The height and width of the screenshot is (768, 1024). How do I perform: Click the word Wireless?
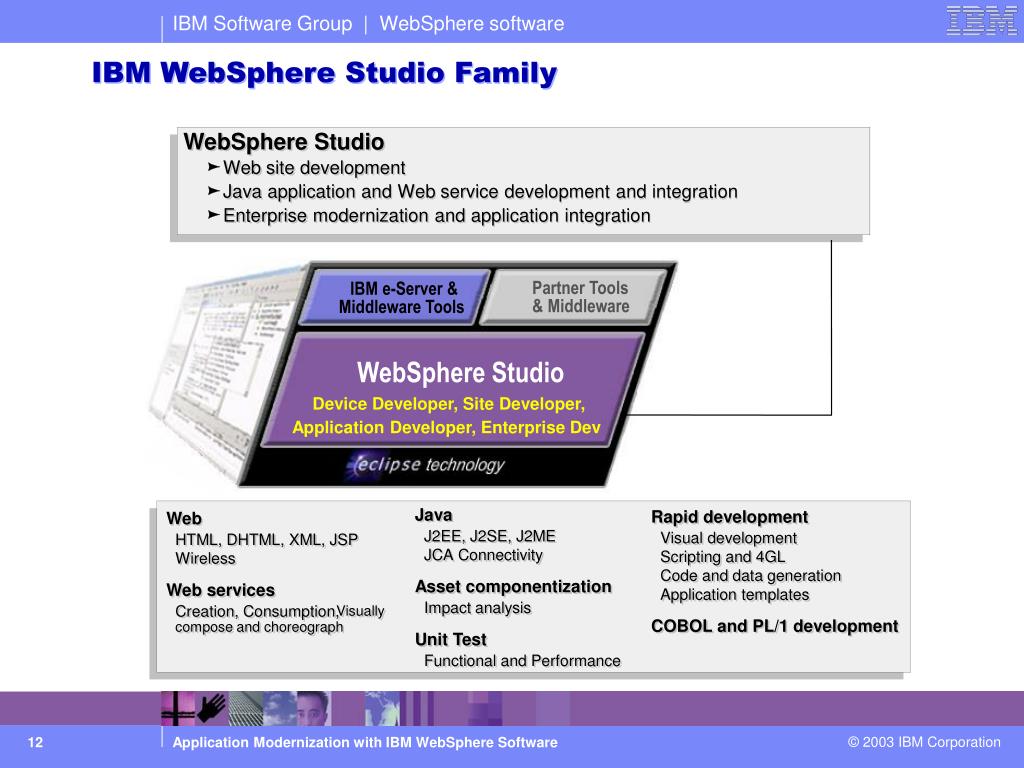(205, 559)
